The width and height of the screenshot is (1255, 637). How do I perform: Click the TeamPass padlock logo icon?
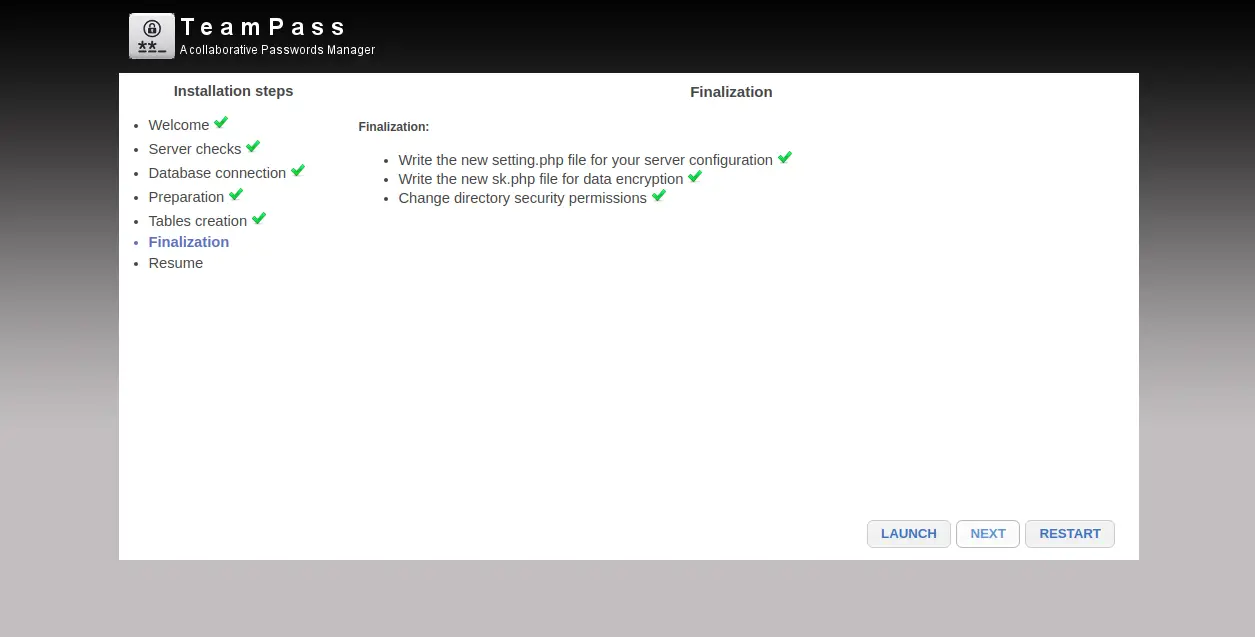coord(152,36)
